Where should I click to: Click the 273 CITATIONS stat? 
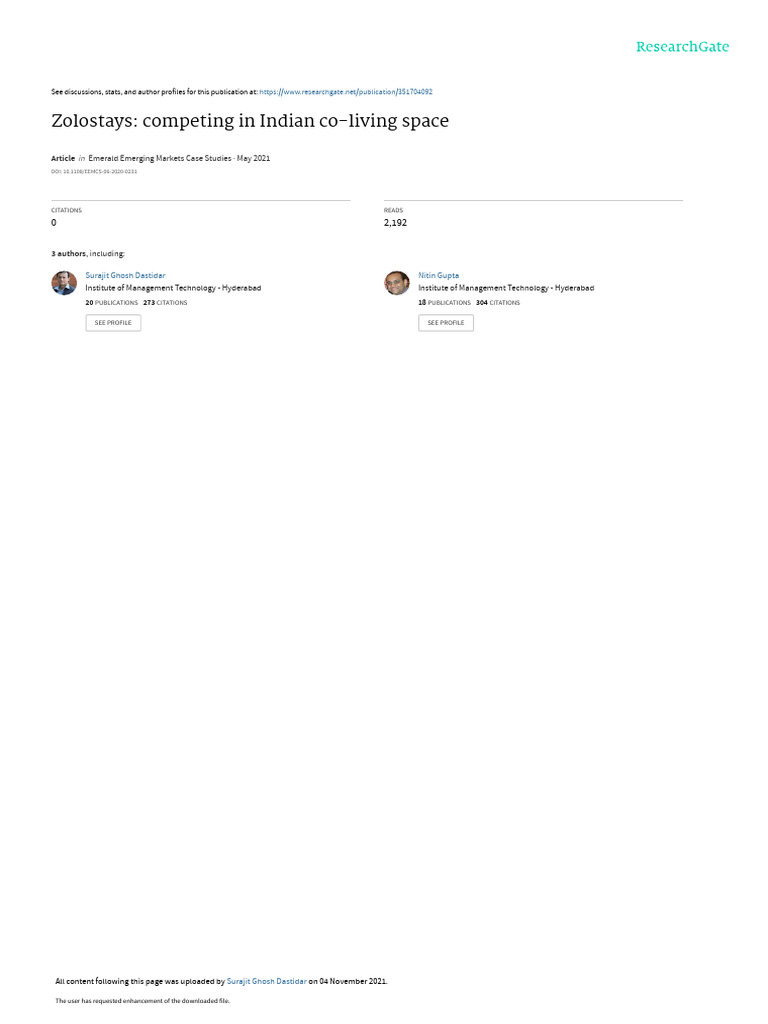coord(165,303)
